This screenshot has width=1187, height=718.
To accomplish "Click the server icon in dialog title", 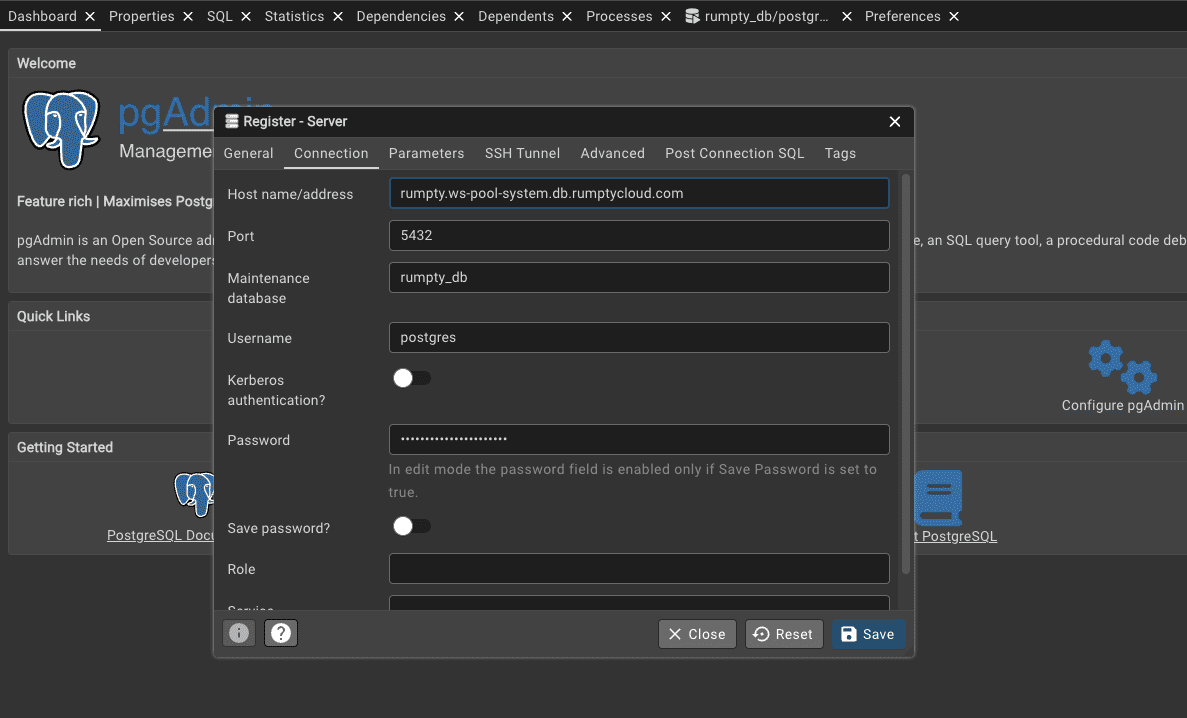I will click(x=232, y=121).
